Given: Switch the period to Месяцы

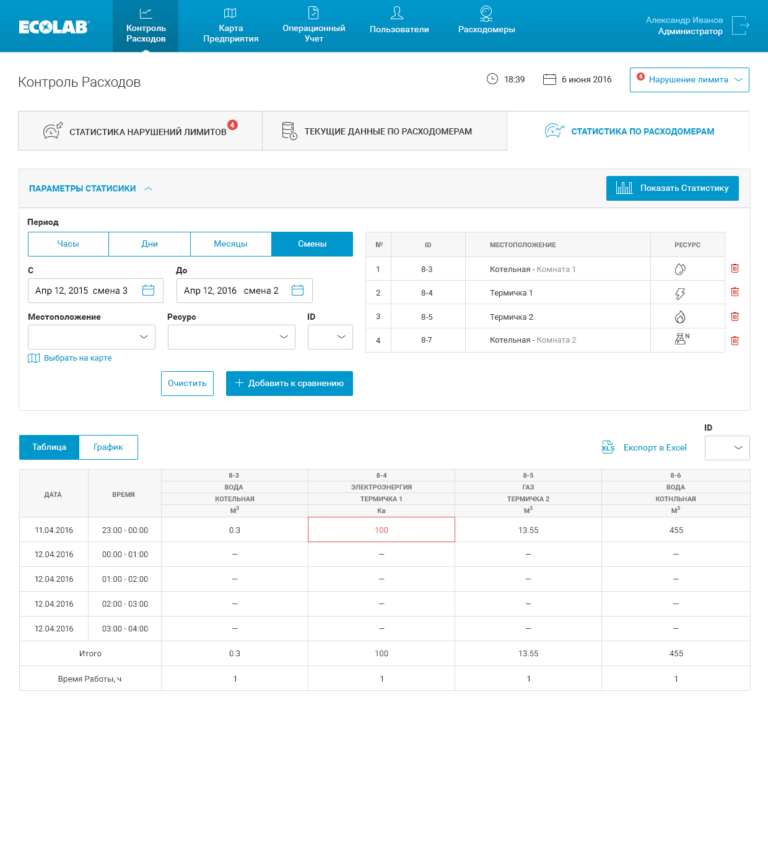Looking at the screenshot, I should click(x=231, y=244).
